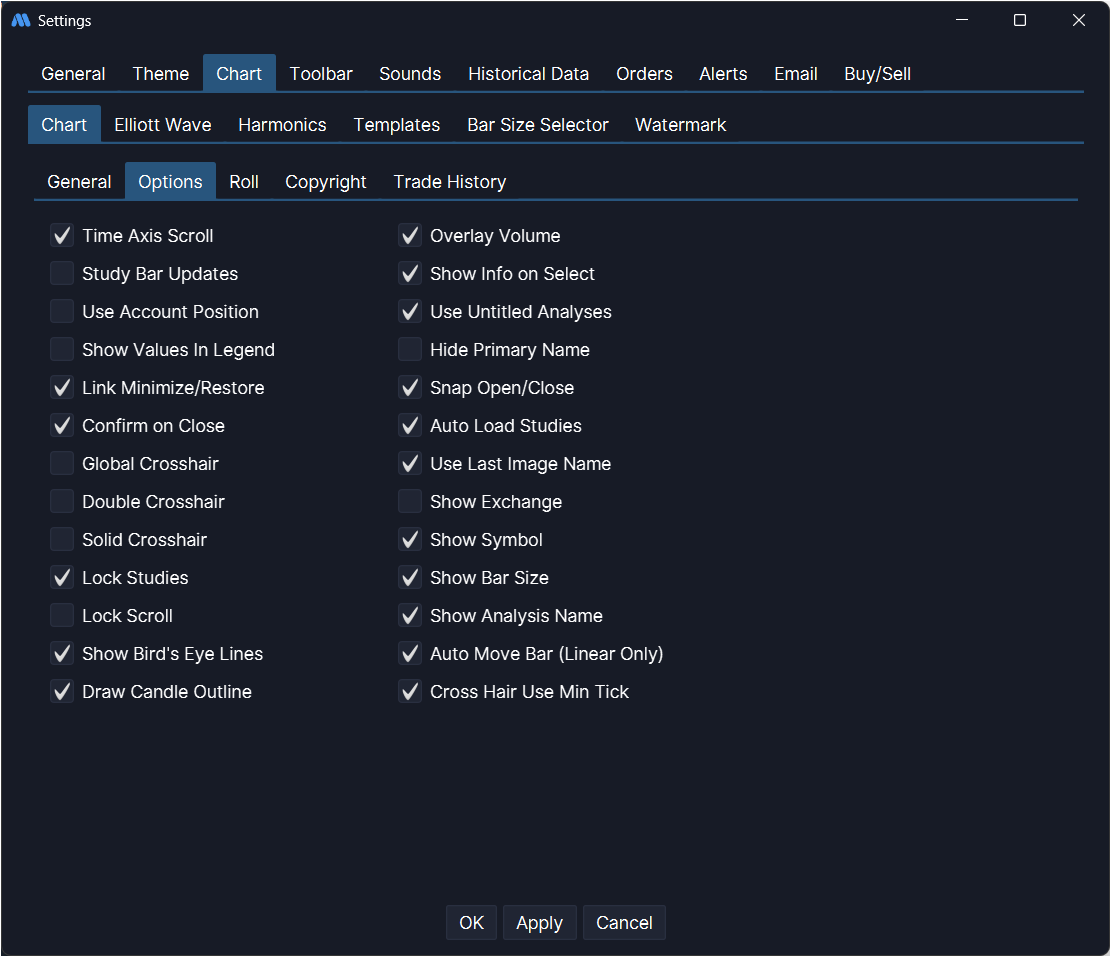Turn on Global Crosshair checkbox

click(x=62, y=464)
